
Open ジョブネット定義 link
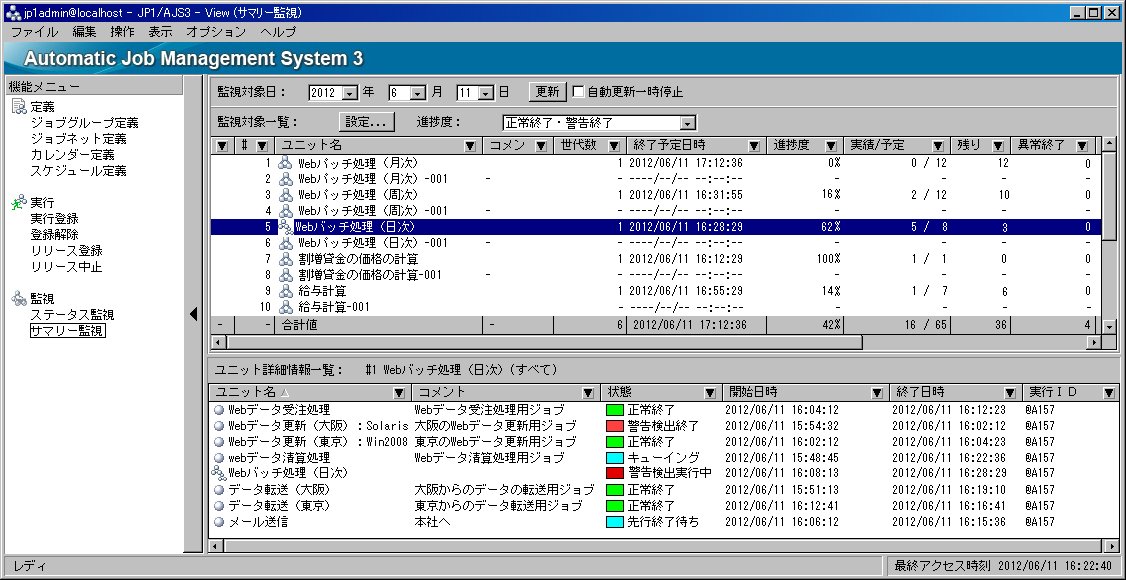click(78, 139)
